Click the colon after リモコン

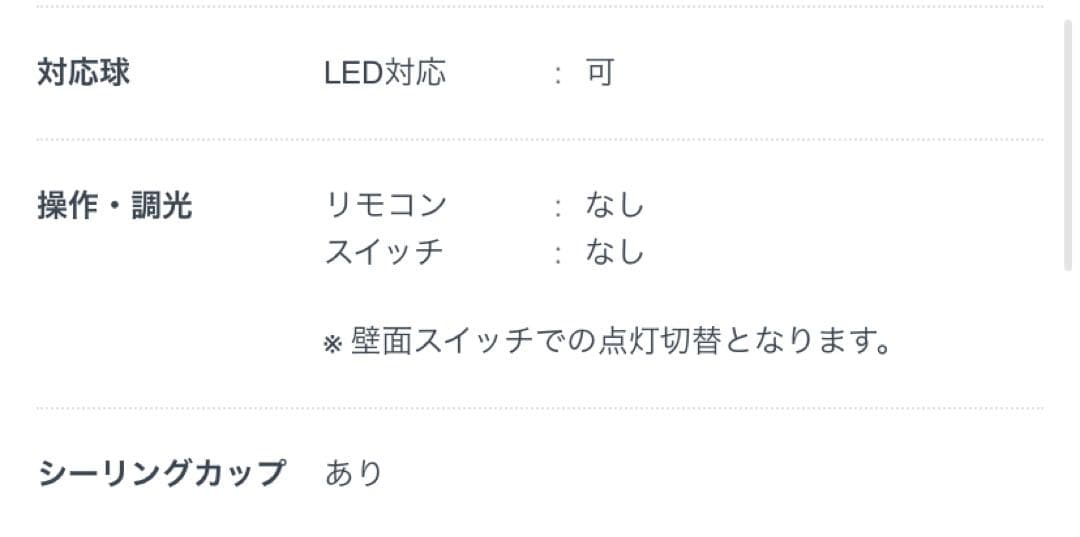558,208
